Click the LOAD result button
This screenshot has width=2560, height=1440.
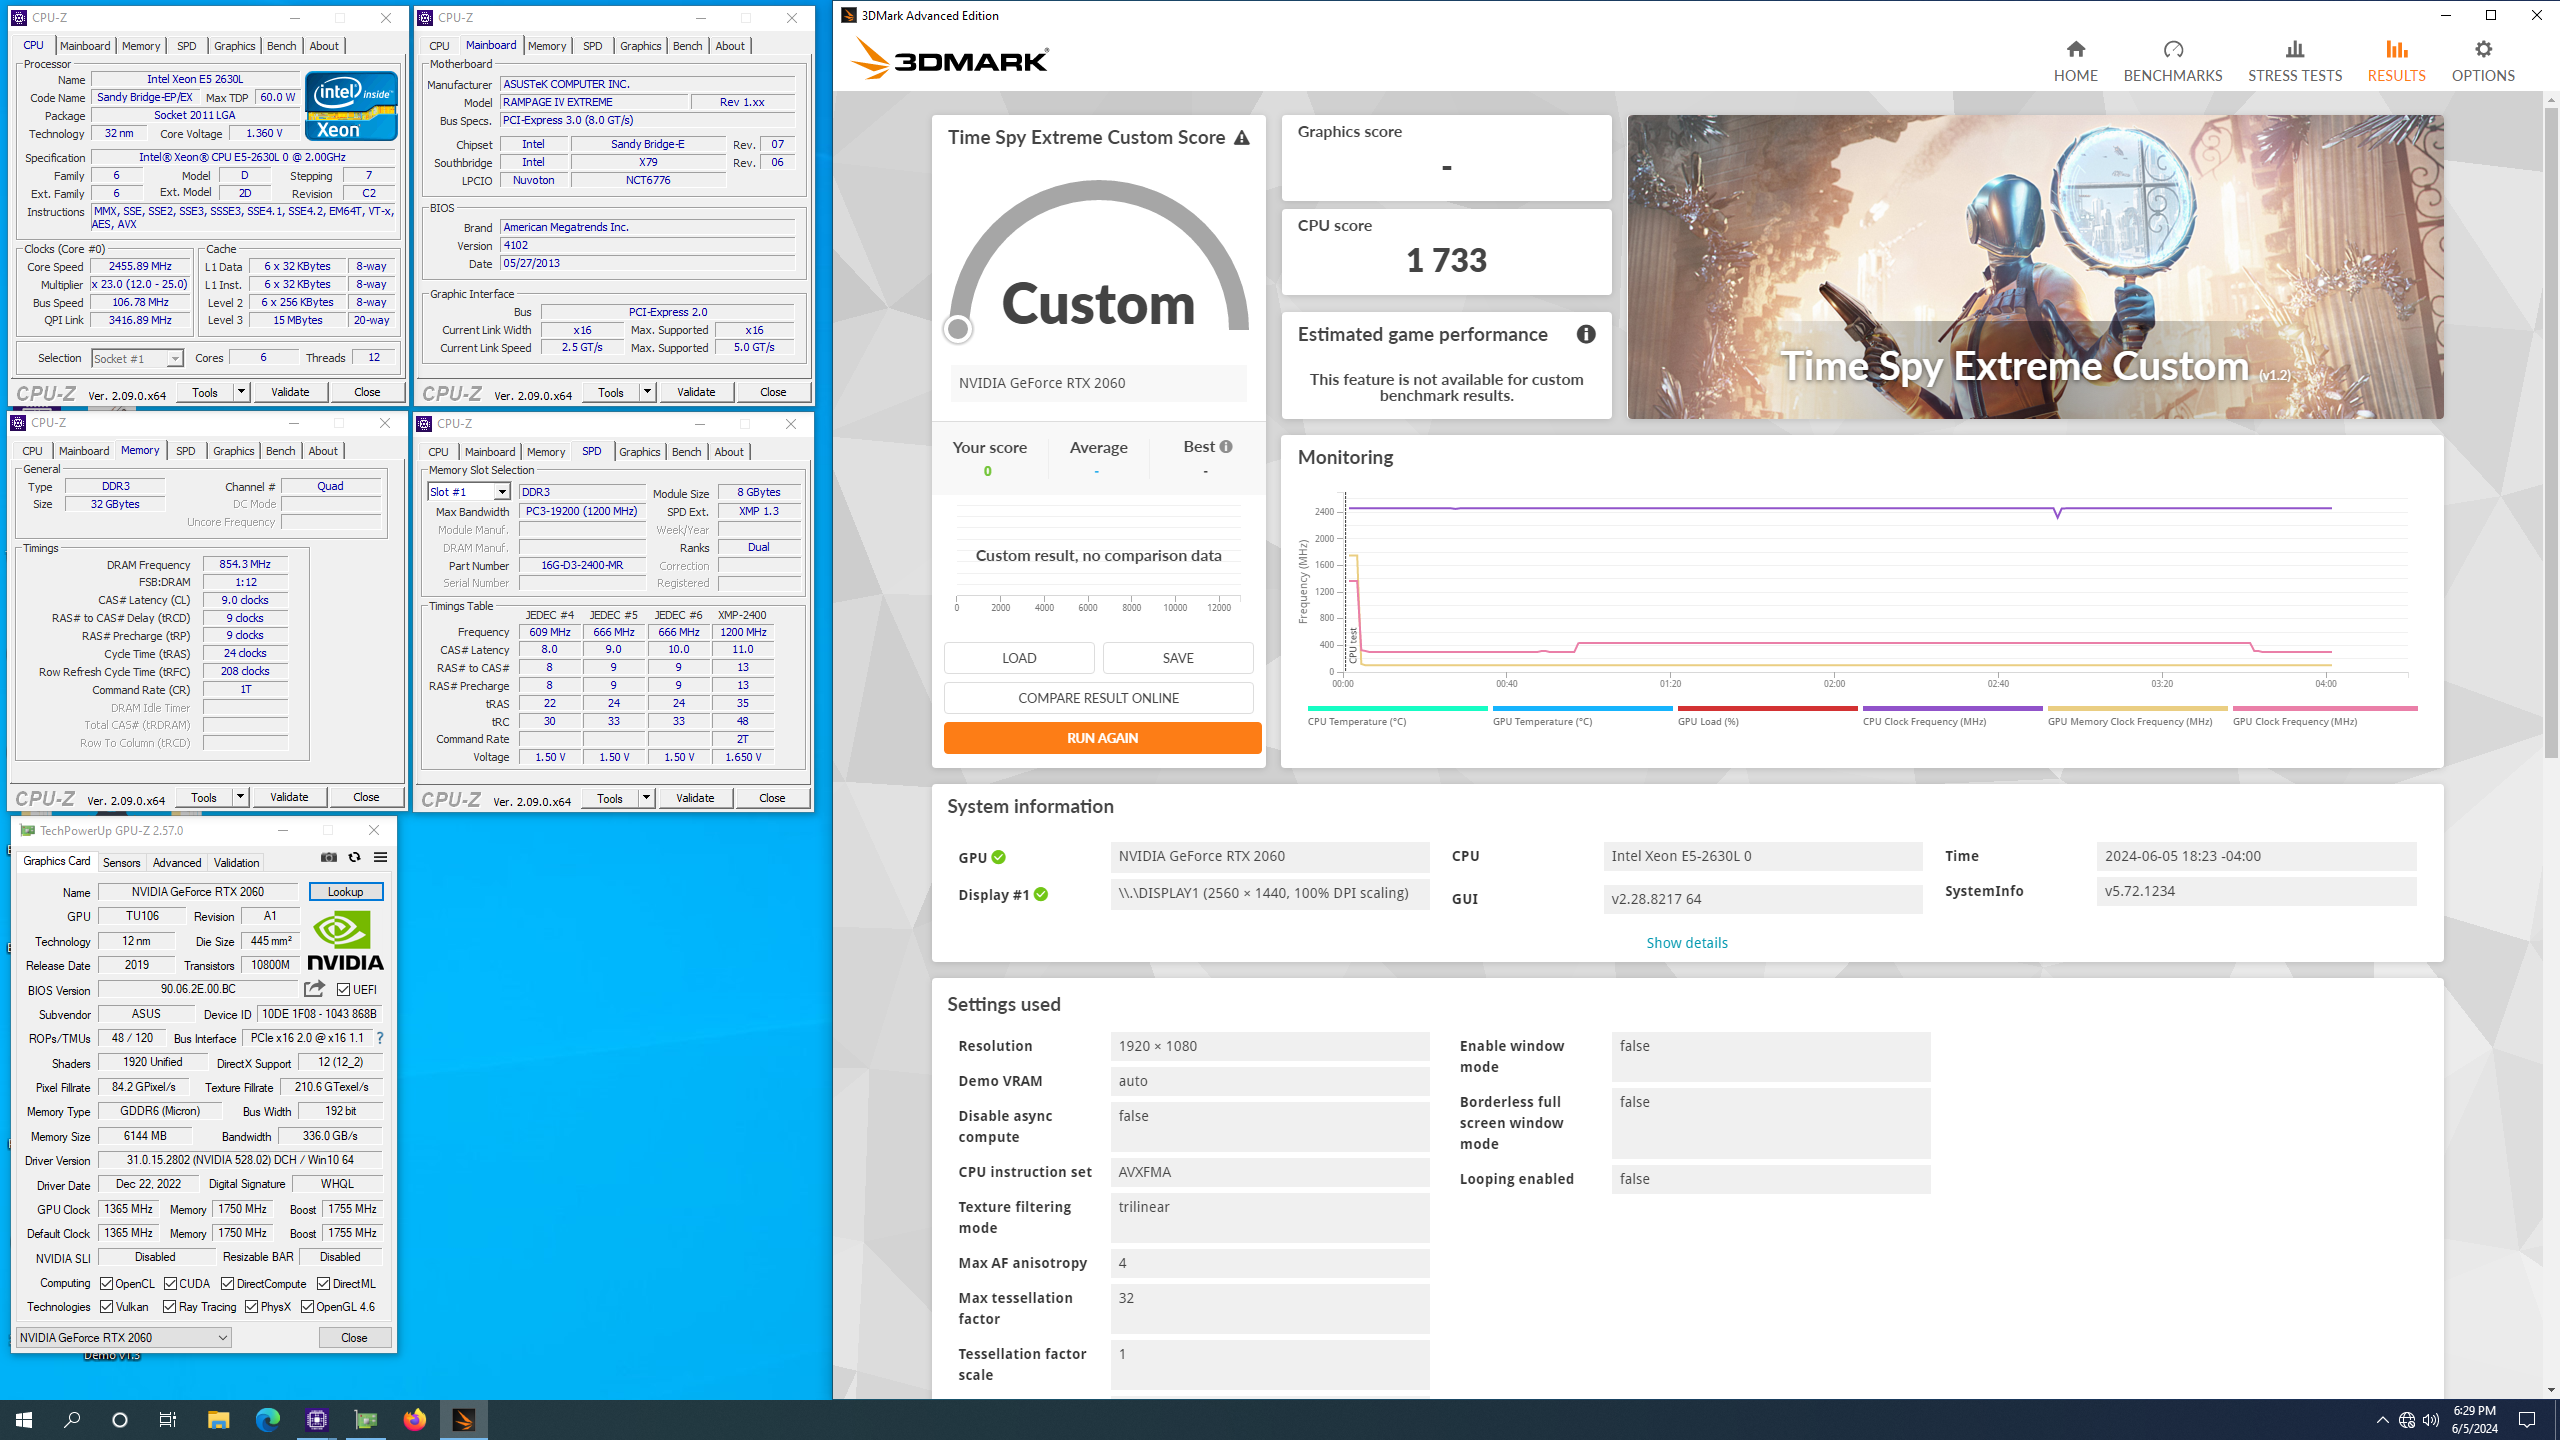tap(1019, 658)
